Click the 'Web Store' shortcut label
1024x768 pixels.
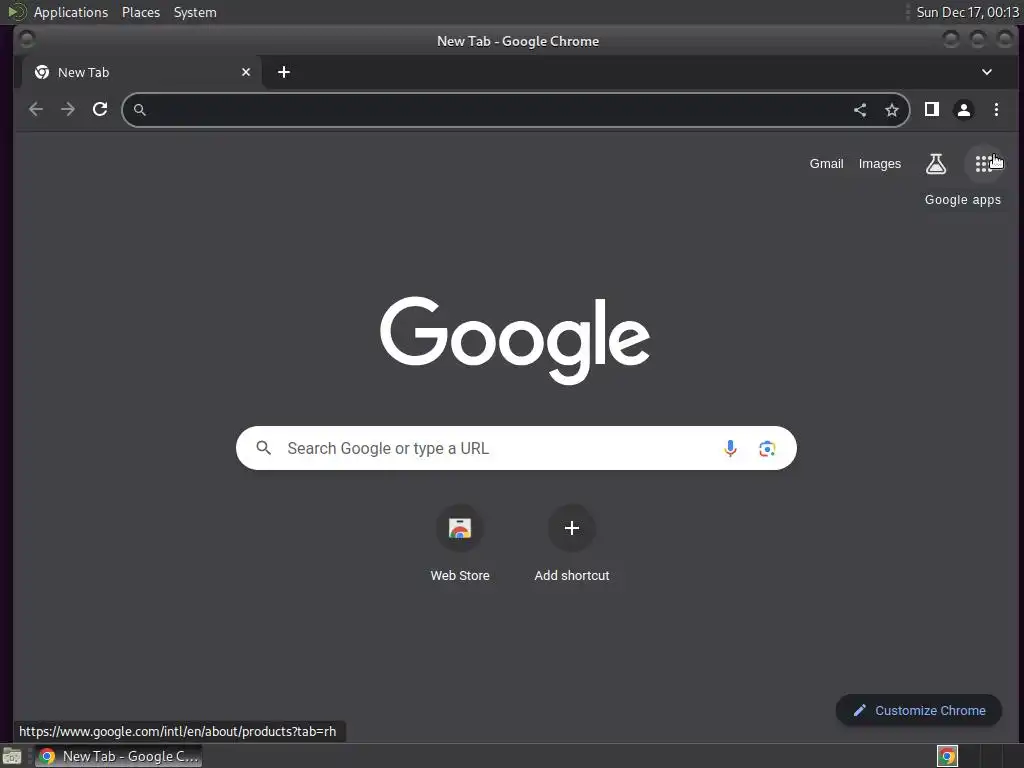tap(460, 575)
